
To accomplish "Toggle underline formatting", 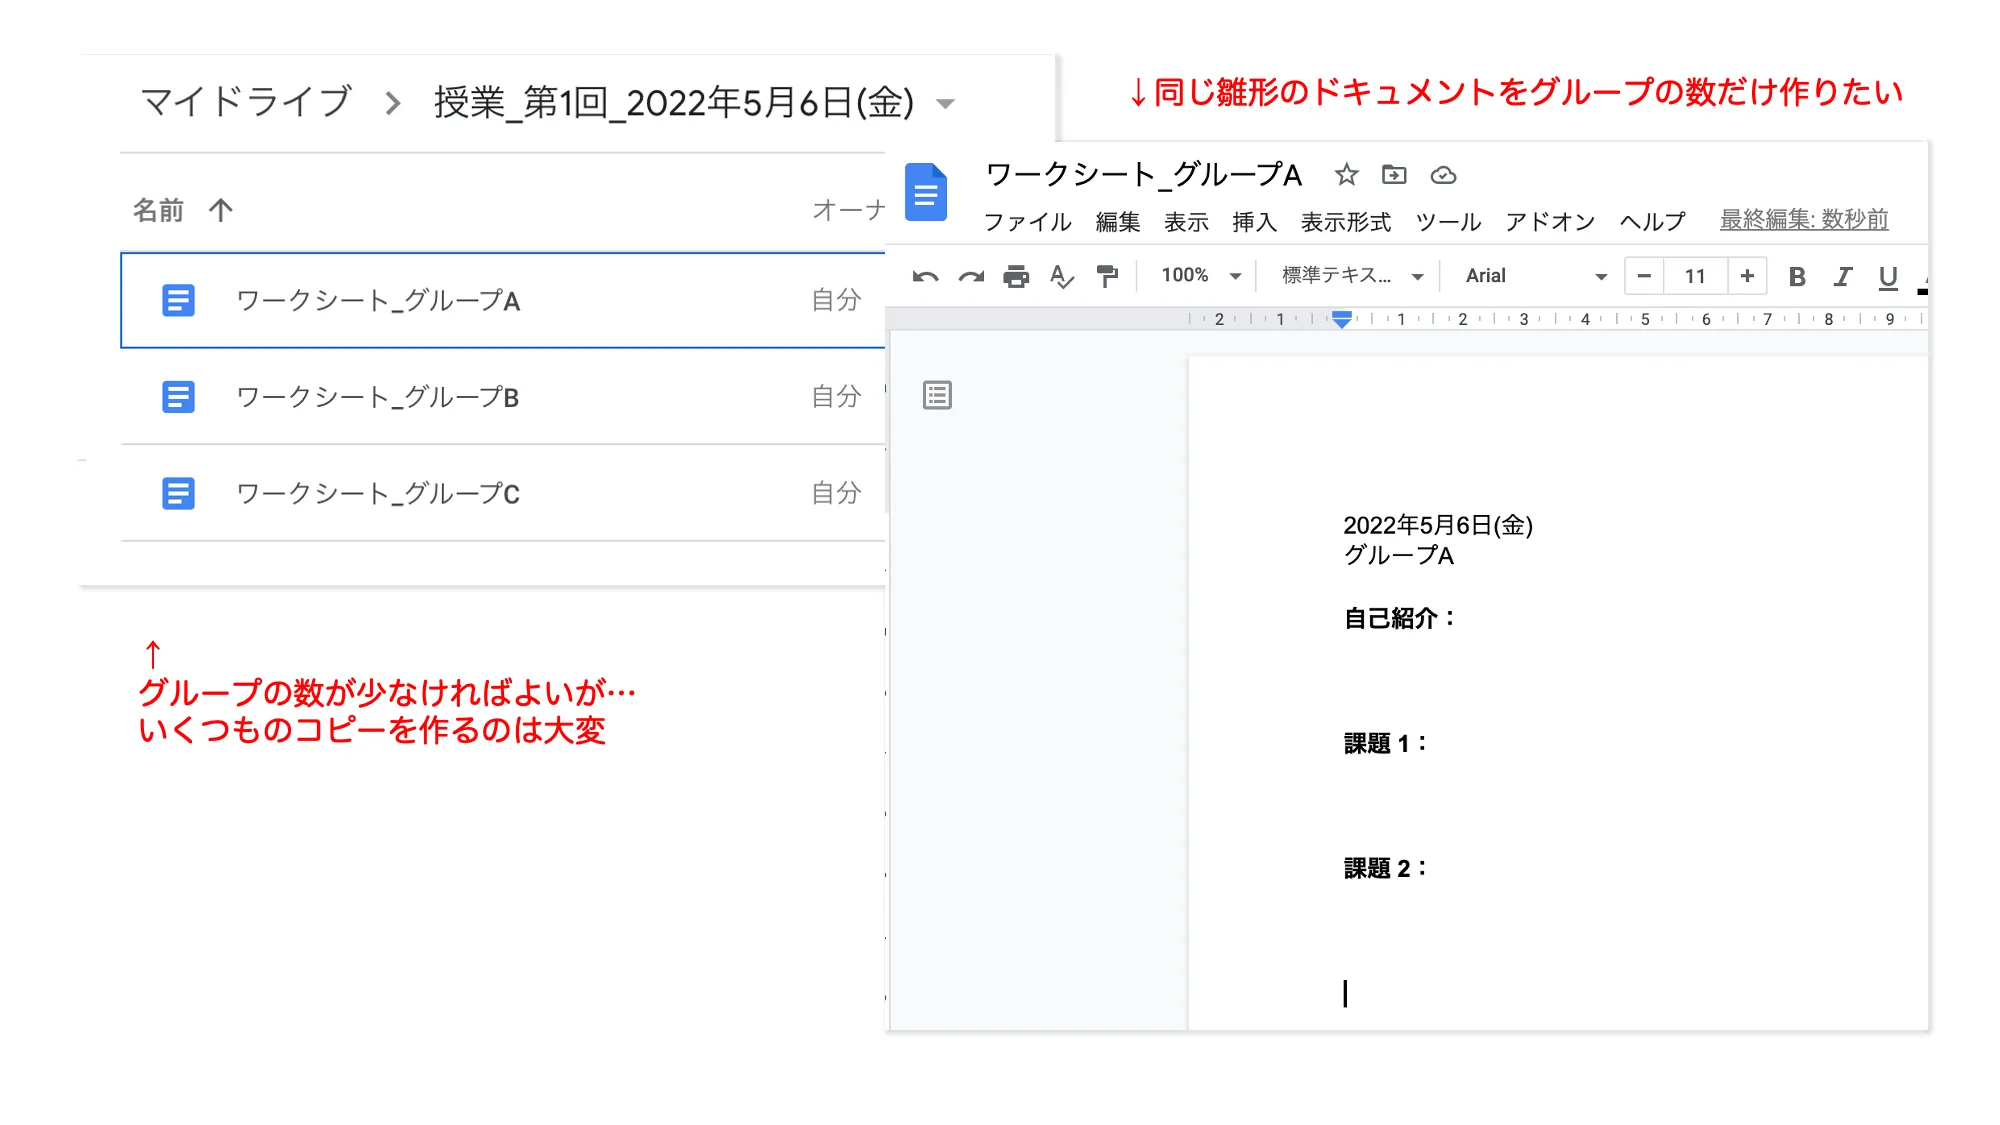I will click(x=1888, y=277).
